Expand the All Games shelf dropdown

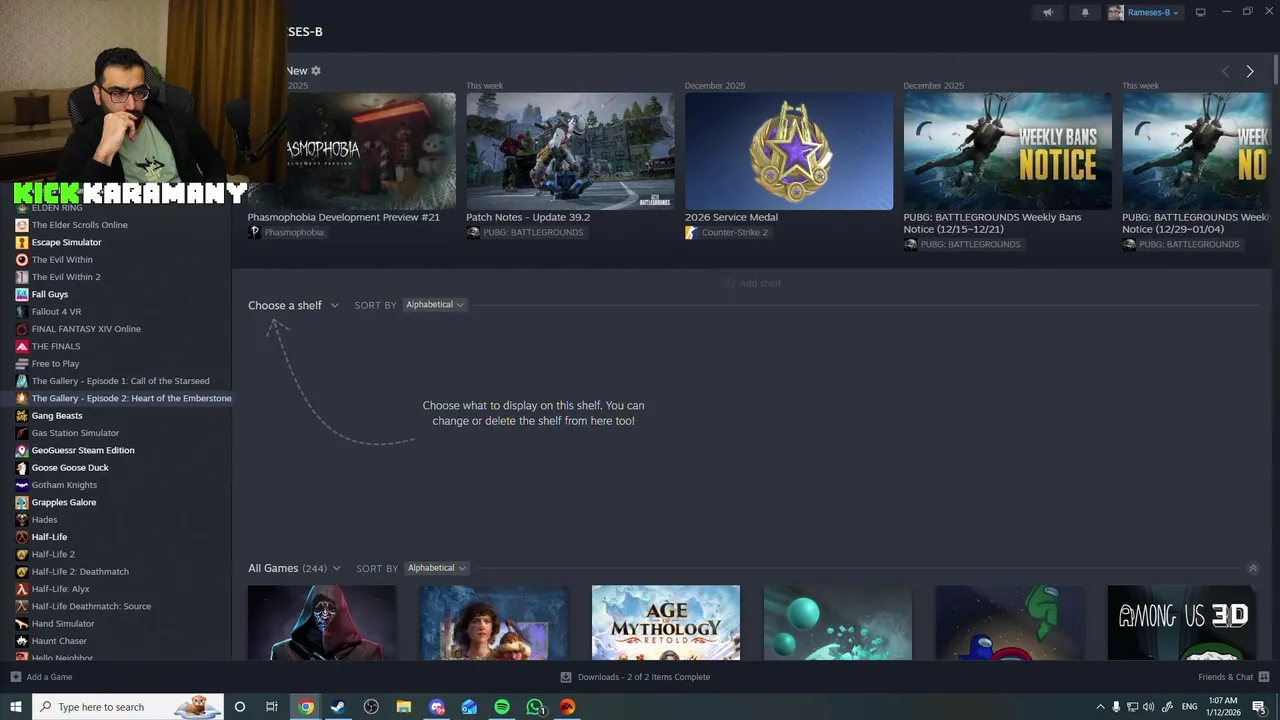(294, 568)
